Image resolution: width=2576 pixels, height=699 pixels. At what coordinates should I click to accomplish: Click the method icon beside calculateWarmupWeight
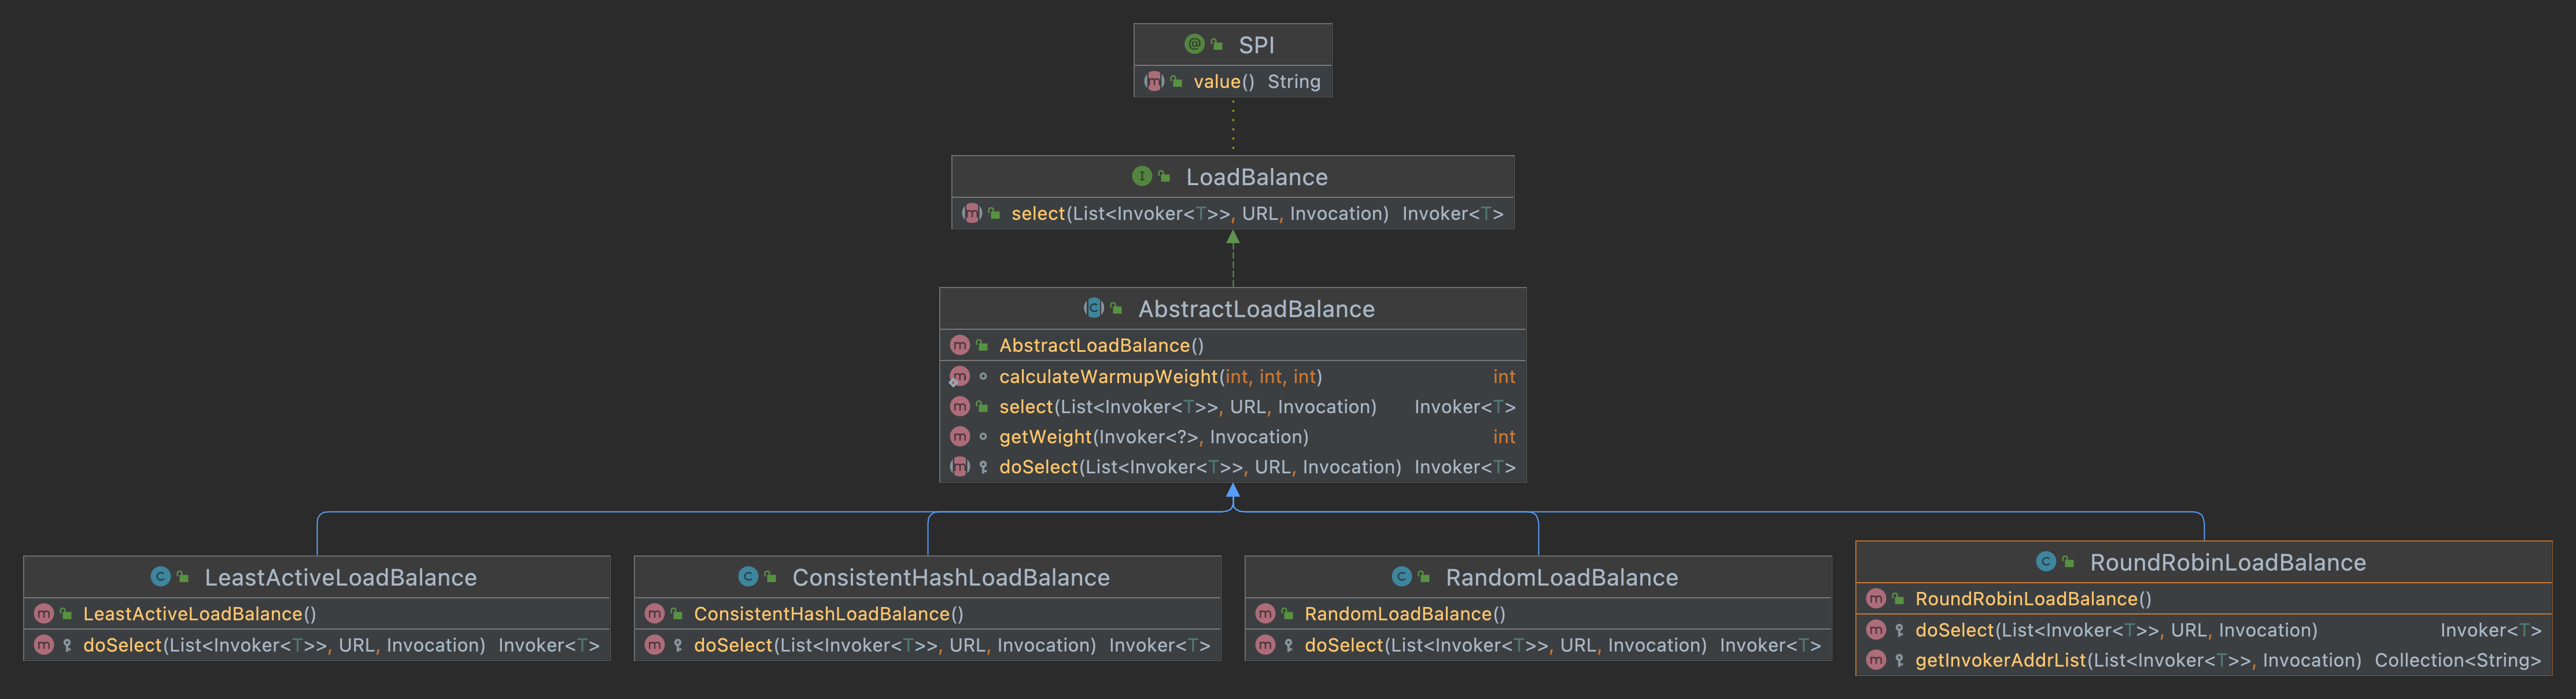(961, 377)
